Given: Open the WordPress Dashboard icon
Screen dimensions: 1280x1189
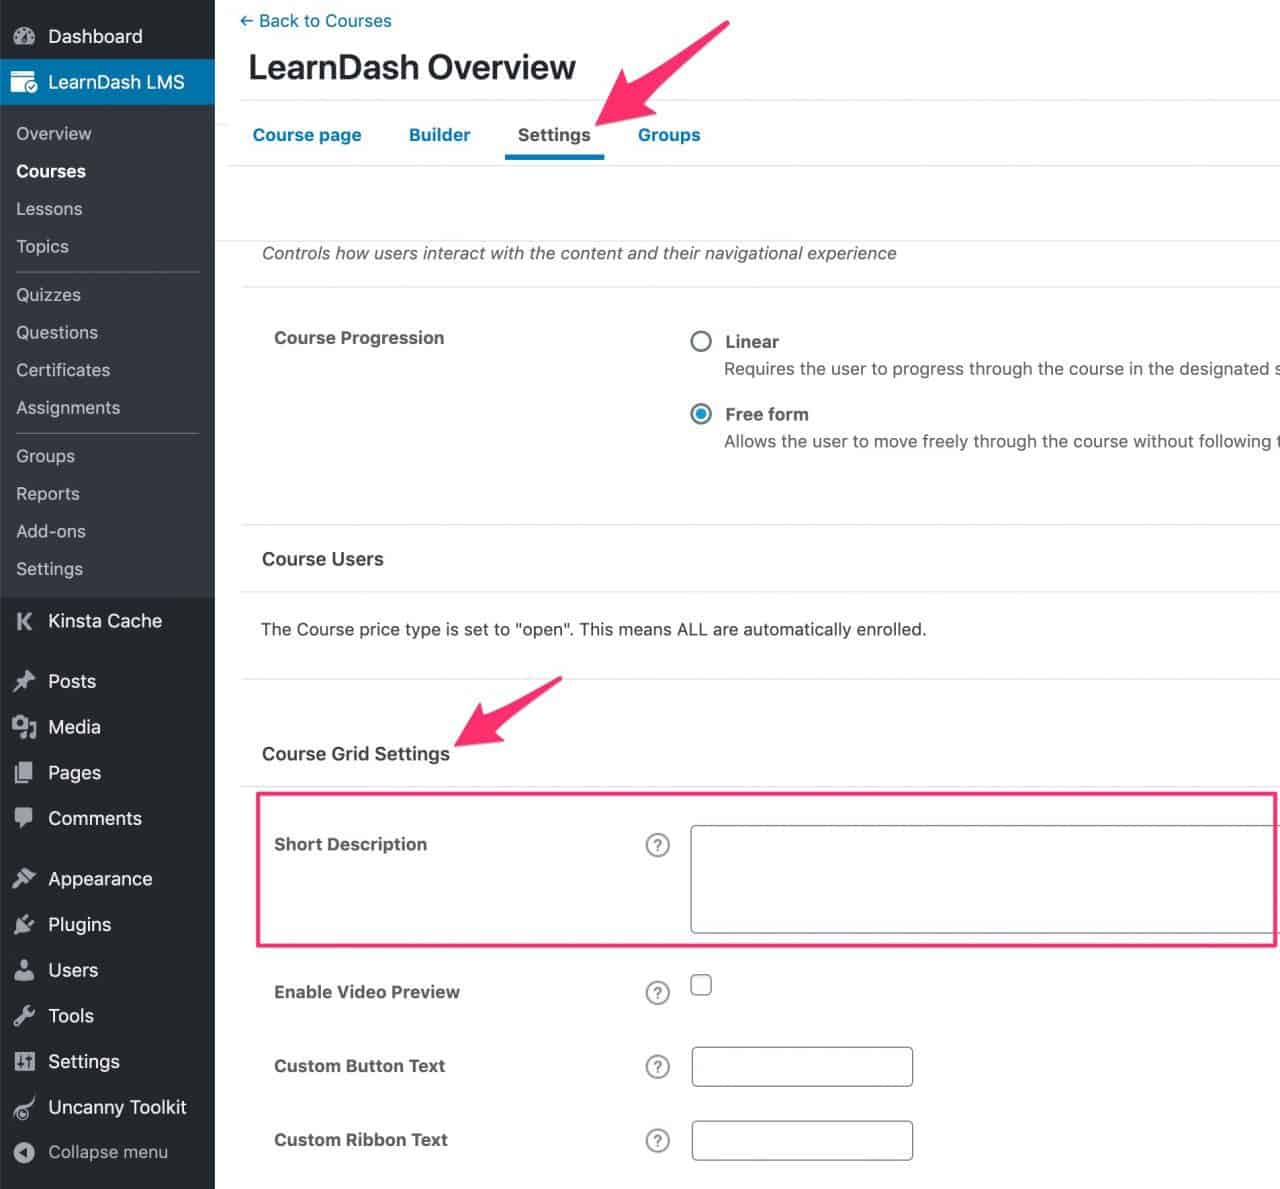Looking at the screenshot, I should tap(24, 35).
